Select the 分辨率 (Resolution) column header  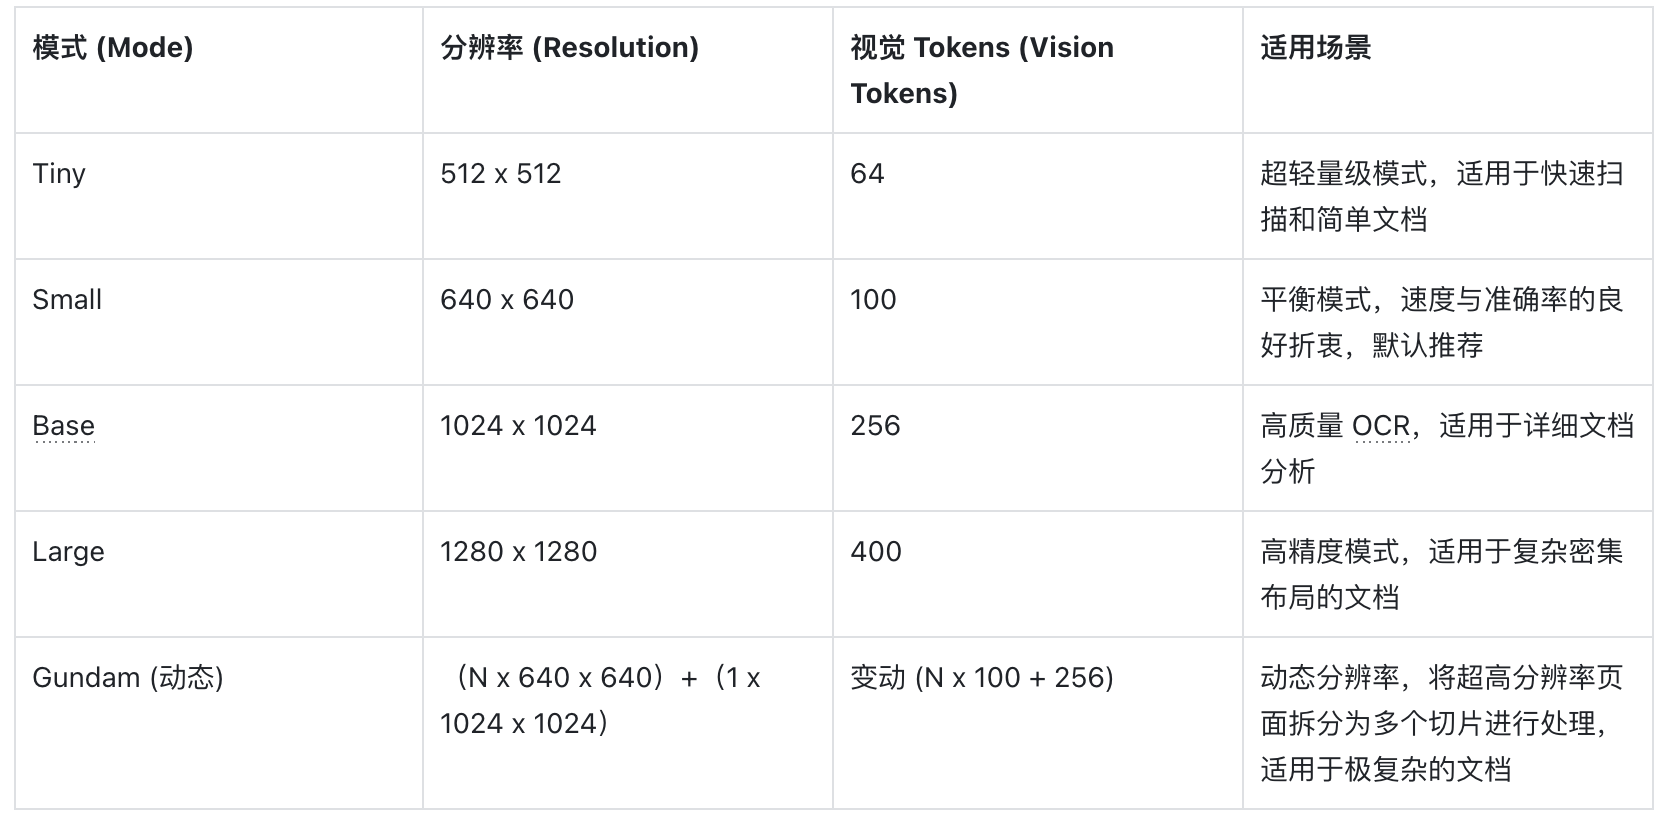tap(569, 48)
